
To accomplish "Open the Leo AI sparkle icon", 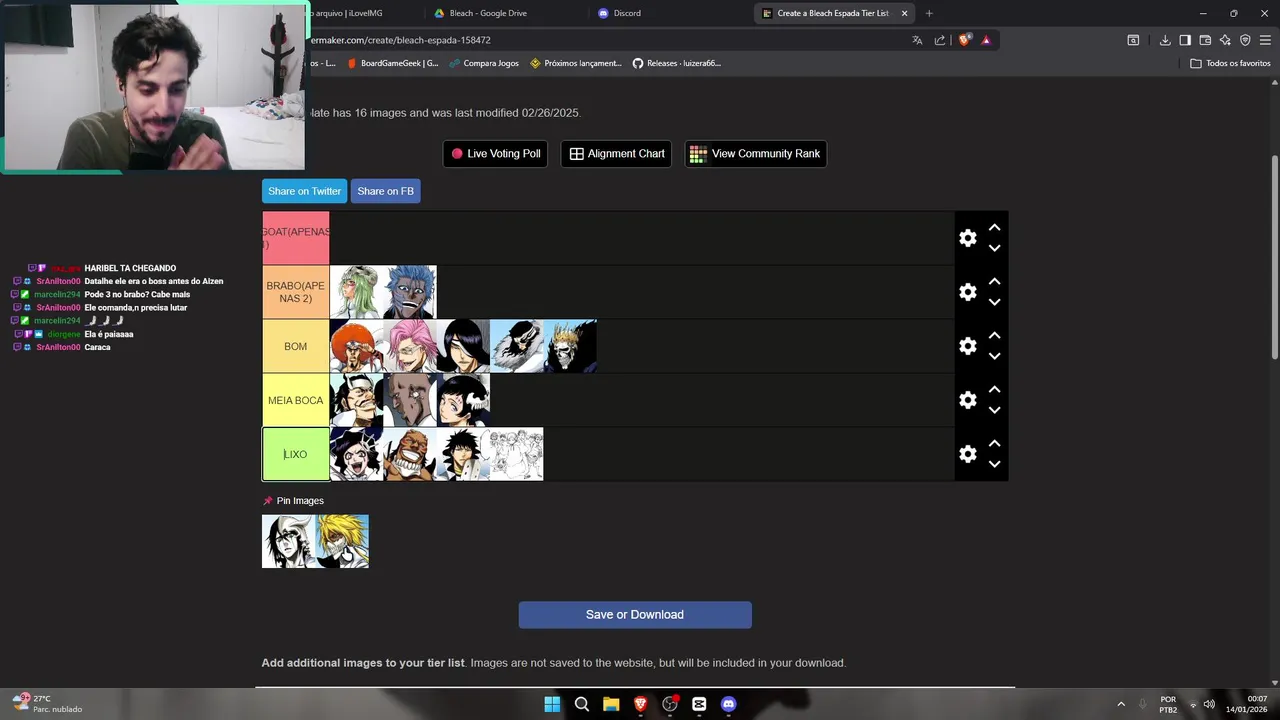I will click(x=1225, y=40).
